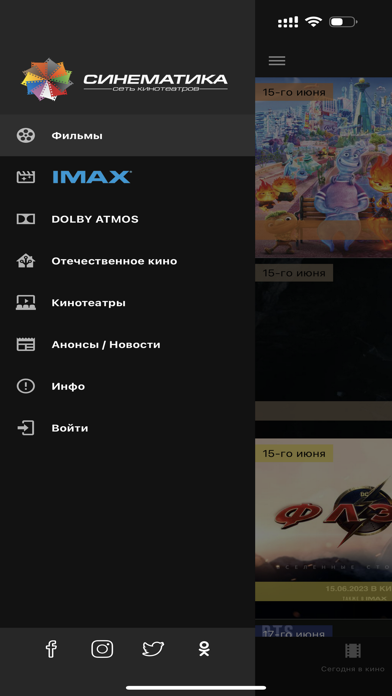The width and height of the screenshot is (392, 696).
Task: Tap the cinema screen icon beside Кинотеатры
Action: [x=26, y=302]
